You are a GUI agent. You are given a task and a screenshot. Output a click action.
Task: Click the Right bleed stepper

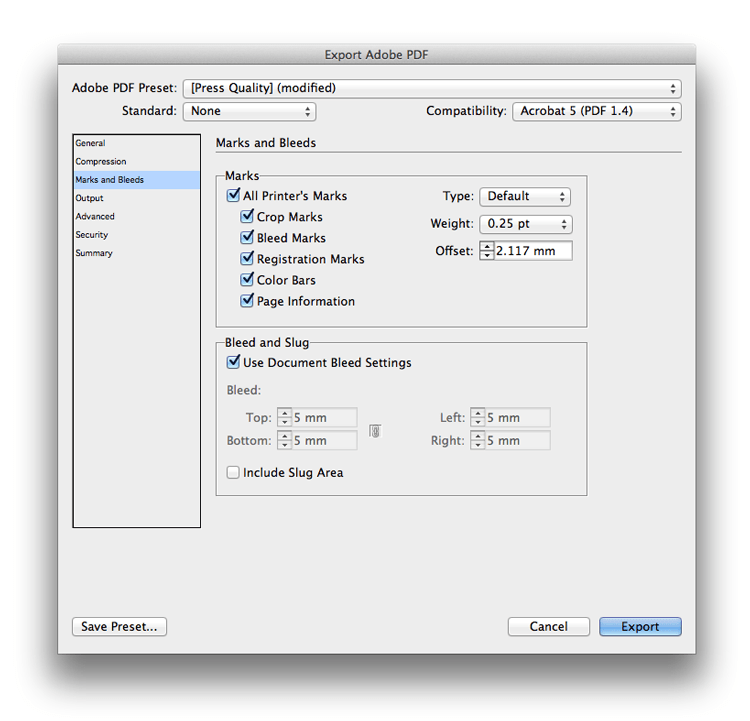tap(478, 440)
